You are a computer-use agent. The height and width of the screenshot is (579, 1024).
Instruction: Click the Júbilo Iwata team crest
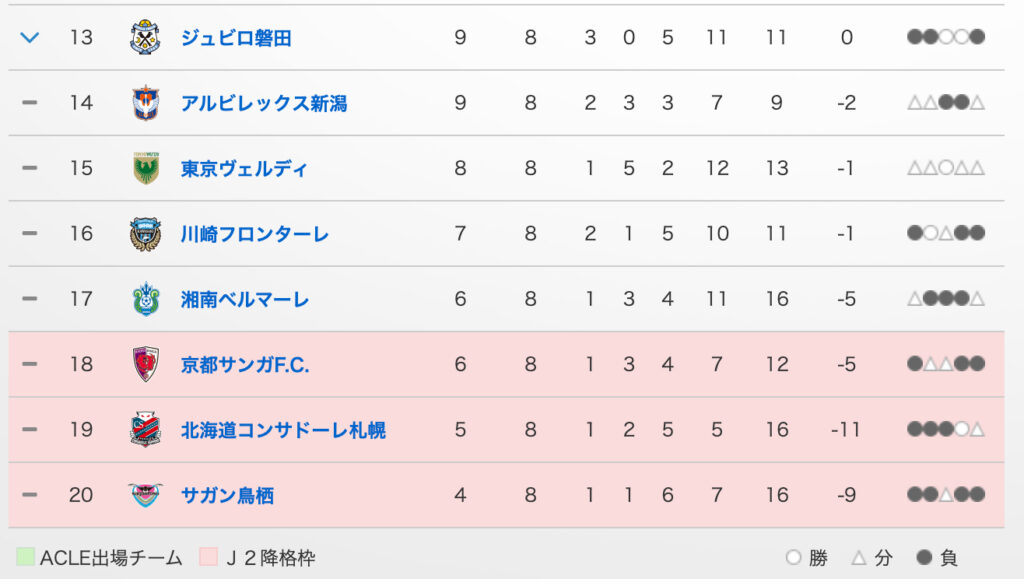click(x=145, y=38)
